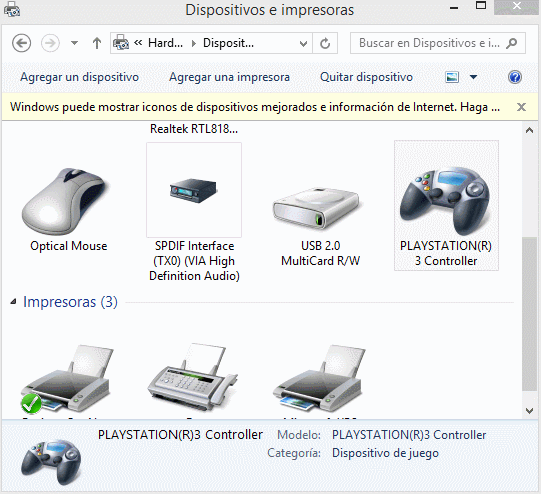Select the fax machine device icon
The image size is (541, 494).
tap(193, 377)
